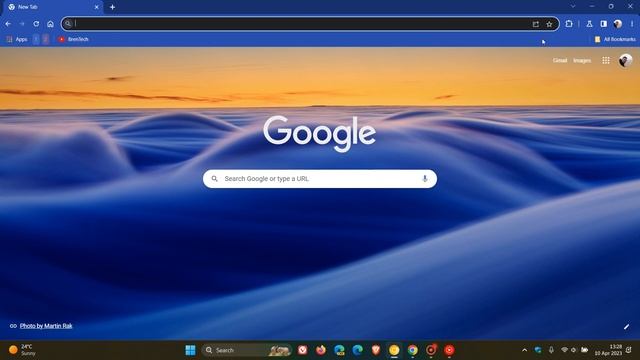Open Chrome Canary from the taskbar

pos(394,350)
